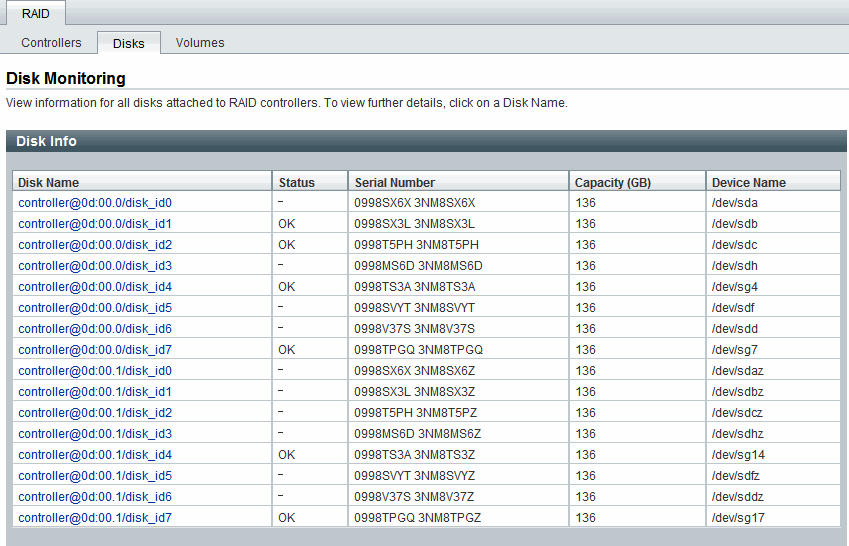Select serial number 0998V37S 3NM8V37S

click(415, 329)
